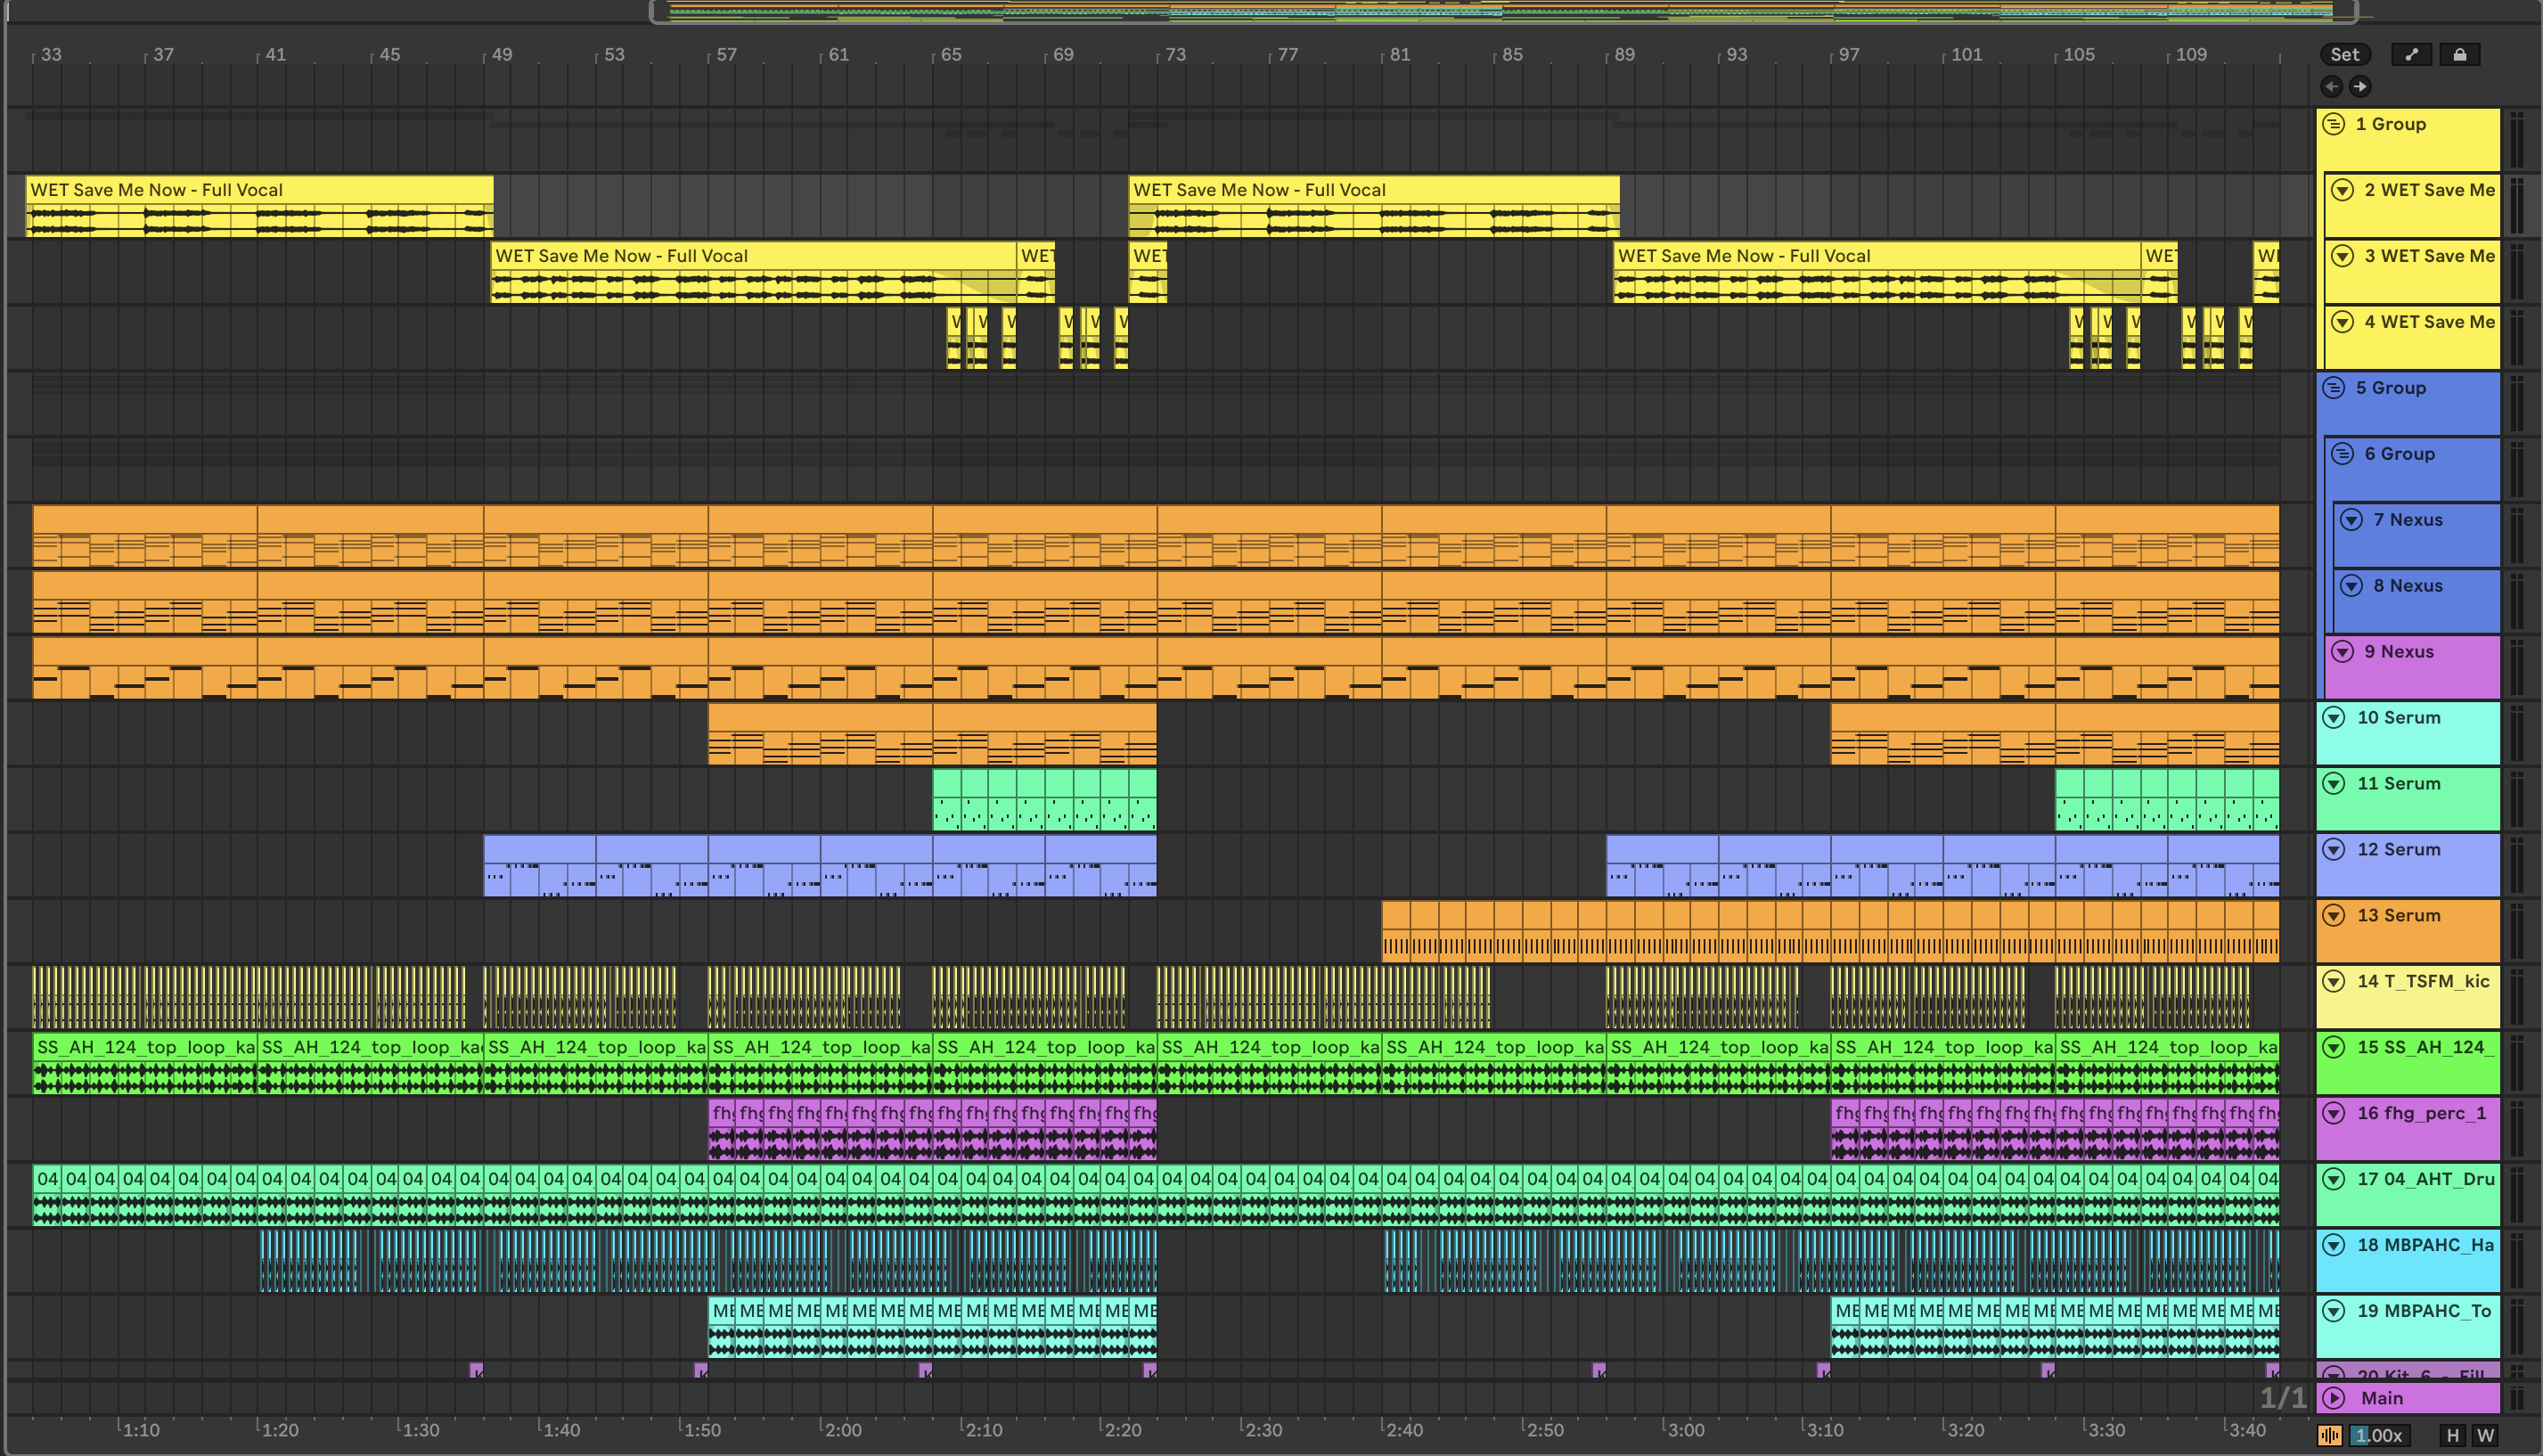Collapse the 5 Group track group icon
Viewport: 2543px width, 1456px height.
coord(2334,388)
